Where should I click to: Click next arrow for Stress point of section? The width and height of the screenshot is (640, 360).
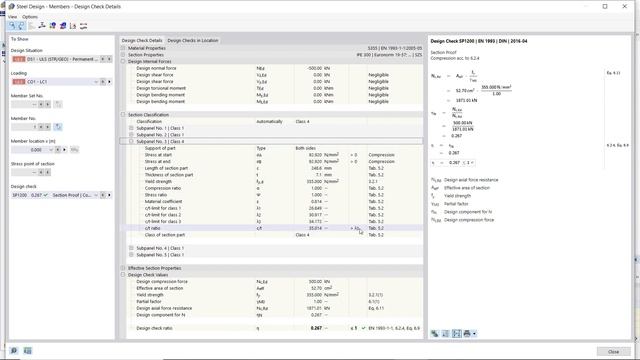[x=48, y=172]
